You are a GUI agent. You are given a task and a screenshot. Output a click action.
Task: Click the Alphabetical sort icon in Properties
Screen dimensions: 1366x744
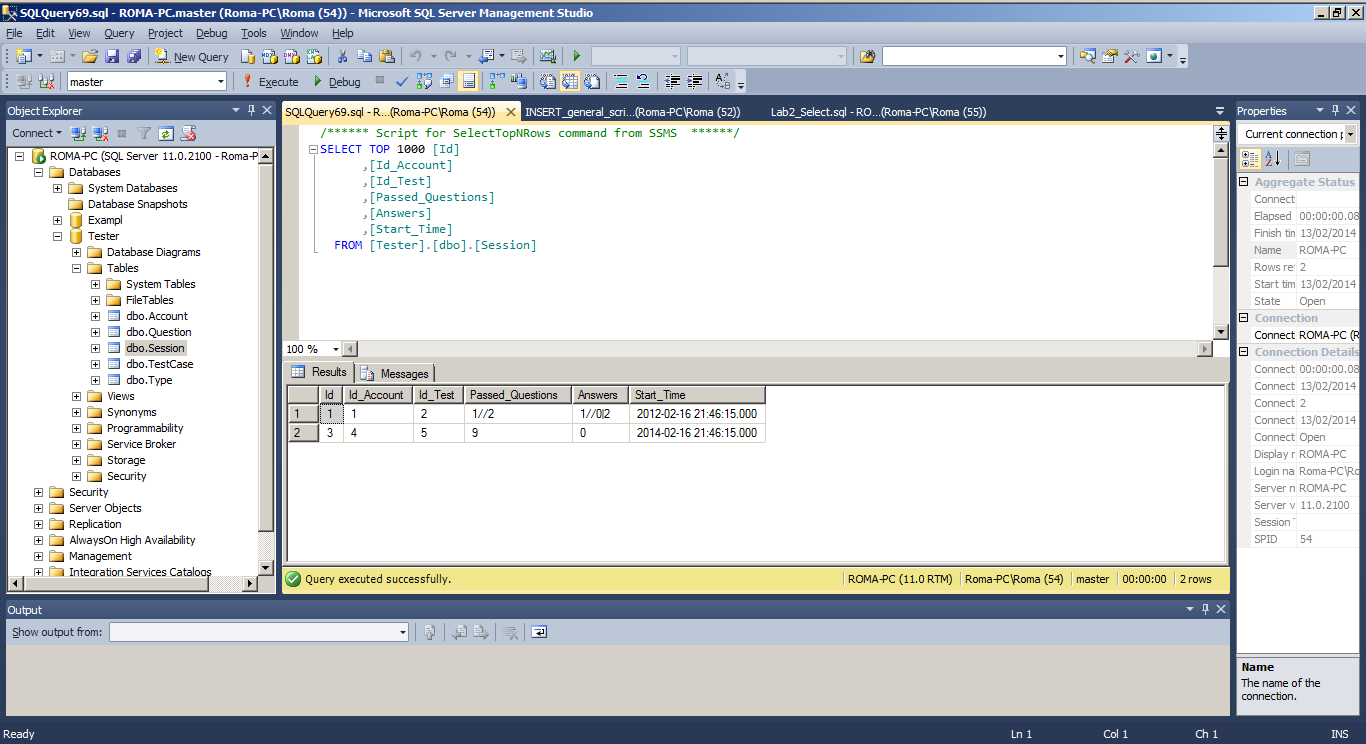pyautogui.click(x=1272, y=158)
